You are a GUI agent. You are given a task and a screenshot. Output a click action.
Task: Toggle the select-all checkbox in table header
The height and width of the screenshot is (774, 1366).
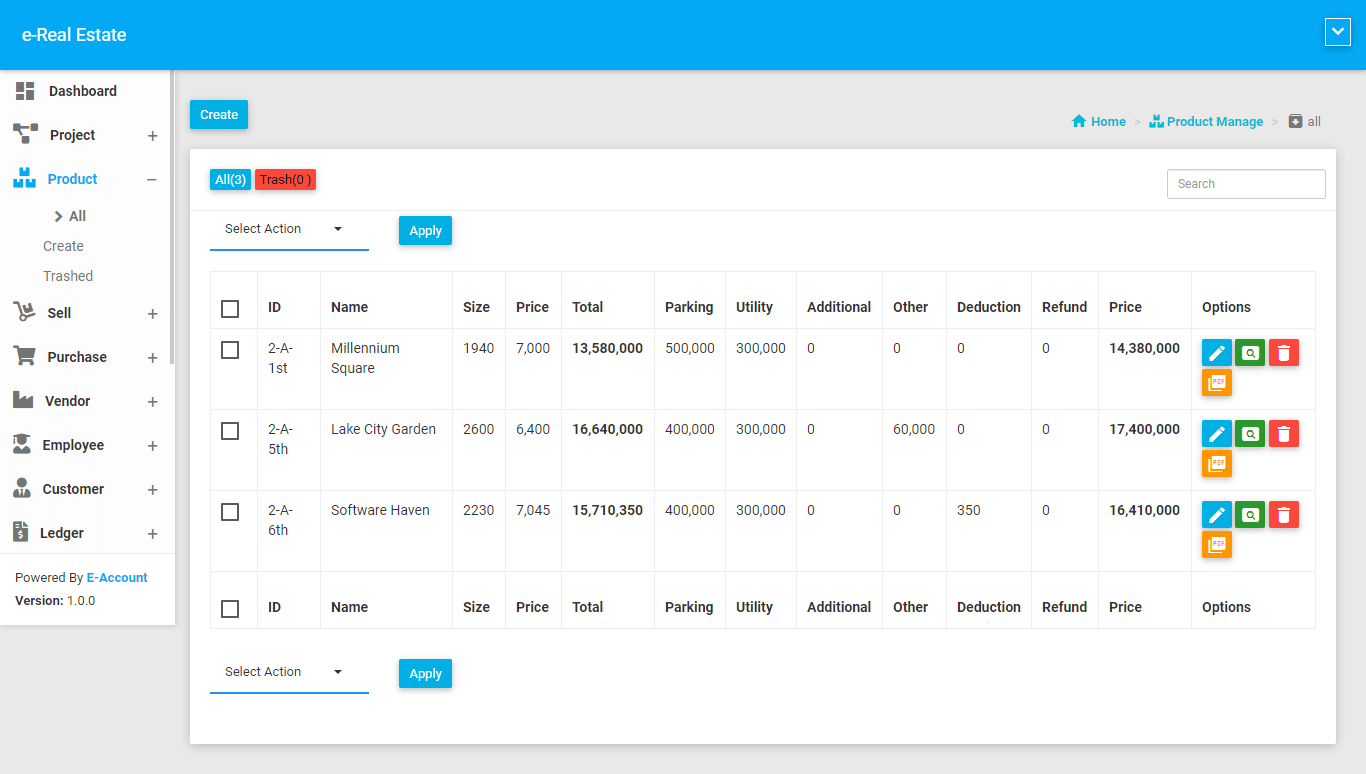[x=230, y=308]
